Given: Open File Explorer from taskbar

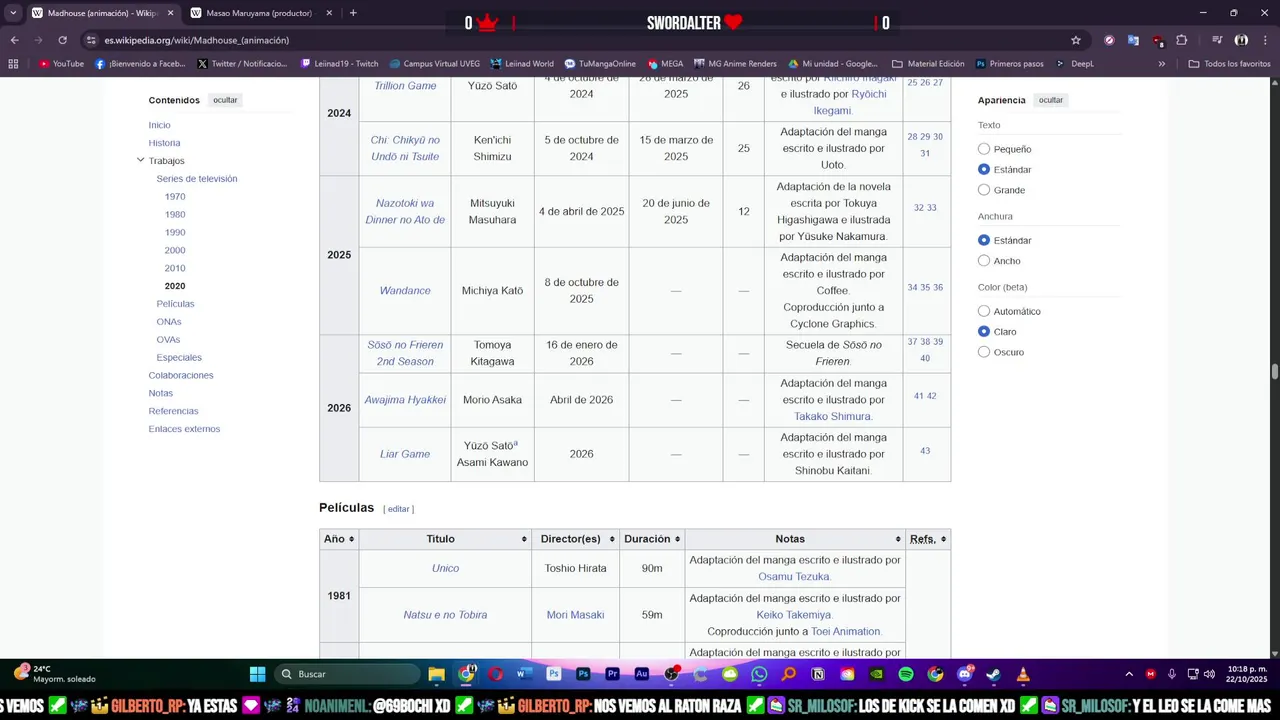Looking at the screenshot, I should pos(437,674).
